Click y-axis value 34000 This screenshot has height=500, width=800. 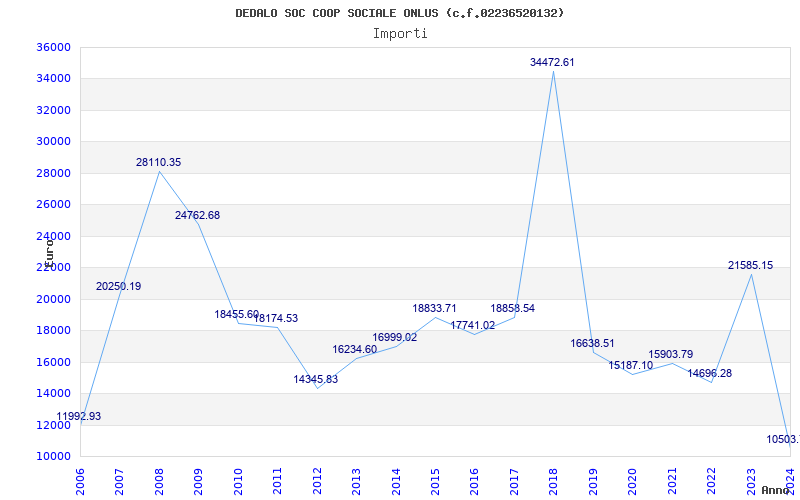53,79
